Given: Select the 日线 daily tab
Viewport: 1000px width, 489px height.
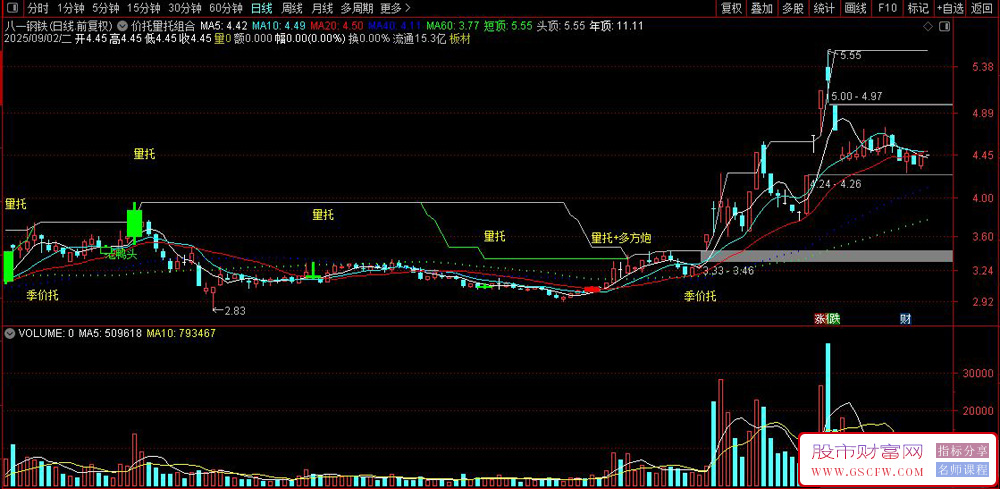Looking at the screenshot, I should click(261, 8).
